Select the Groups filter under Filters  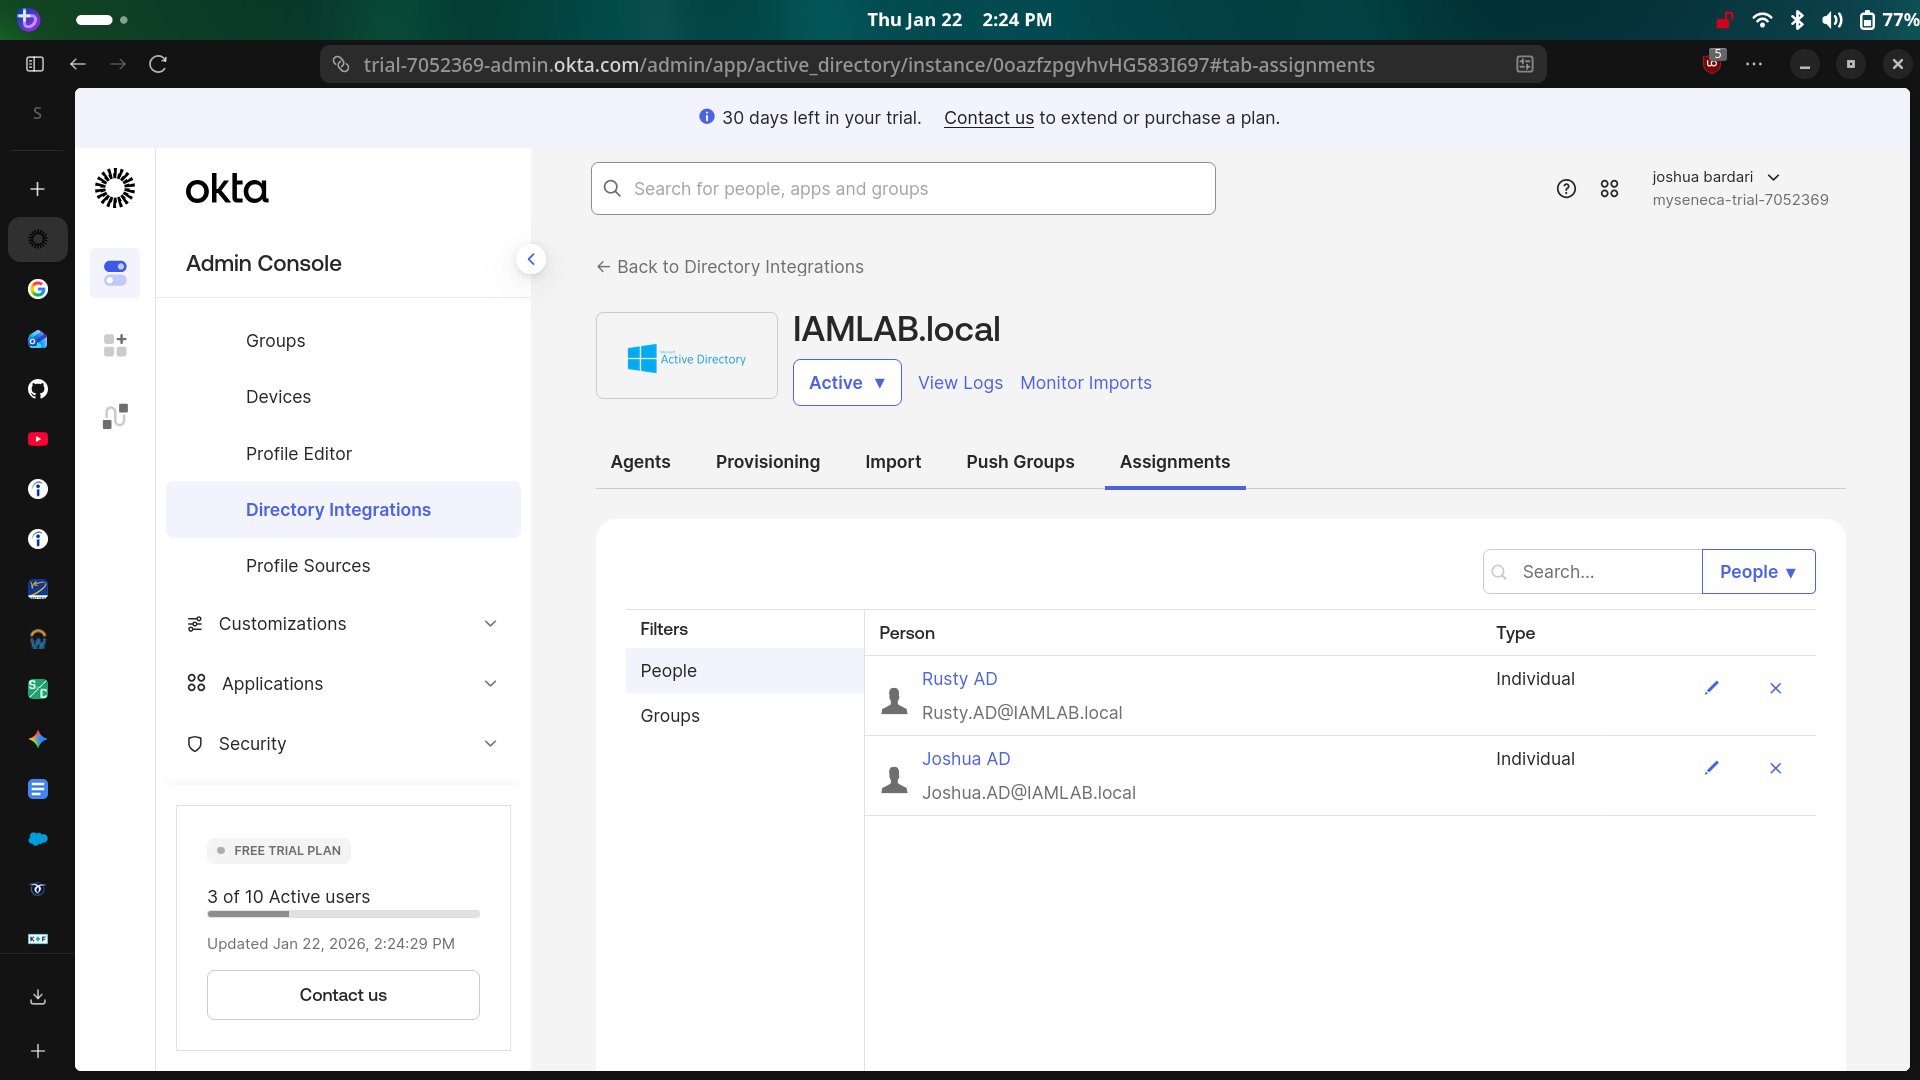(x=669, y=715)
